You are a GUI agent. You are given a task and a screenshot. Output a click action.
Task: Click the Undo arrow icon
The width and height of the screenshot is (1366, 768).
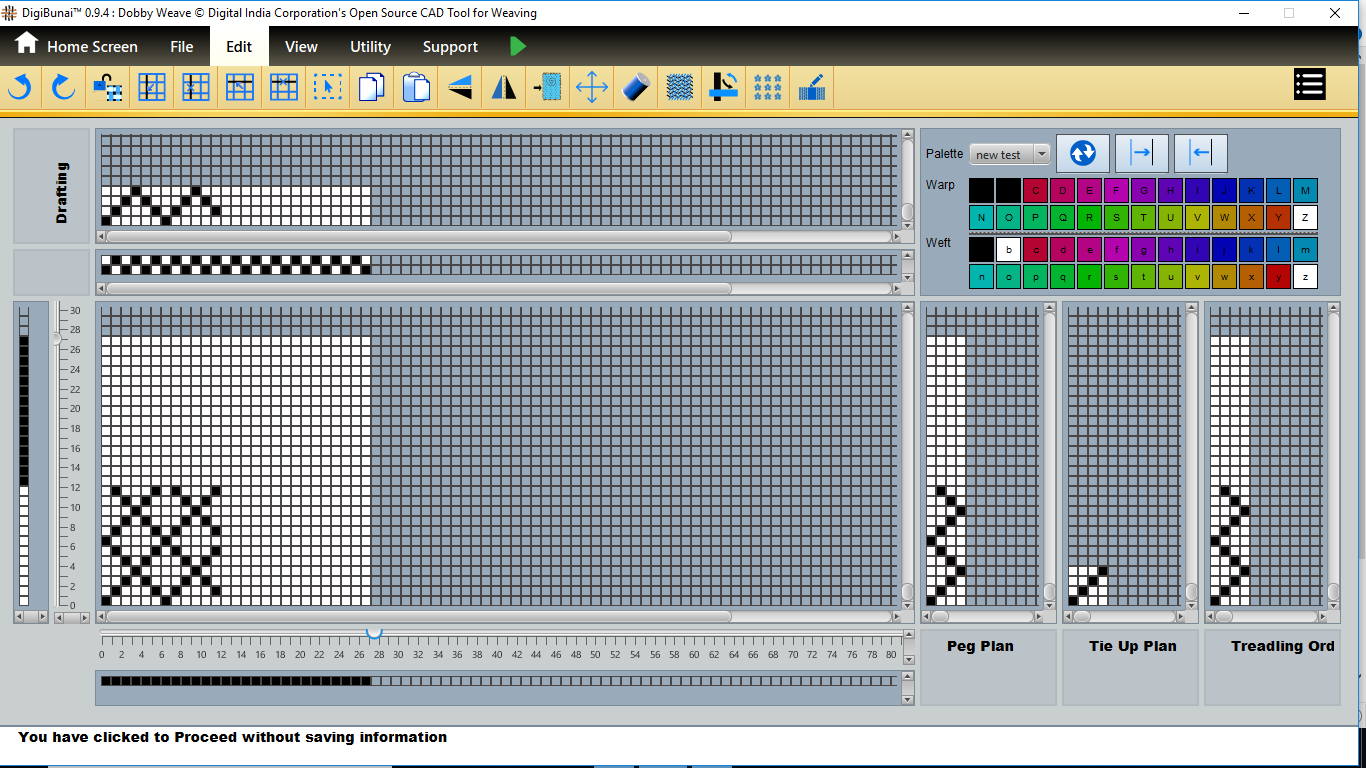(19, 88)
